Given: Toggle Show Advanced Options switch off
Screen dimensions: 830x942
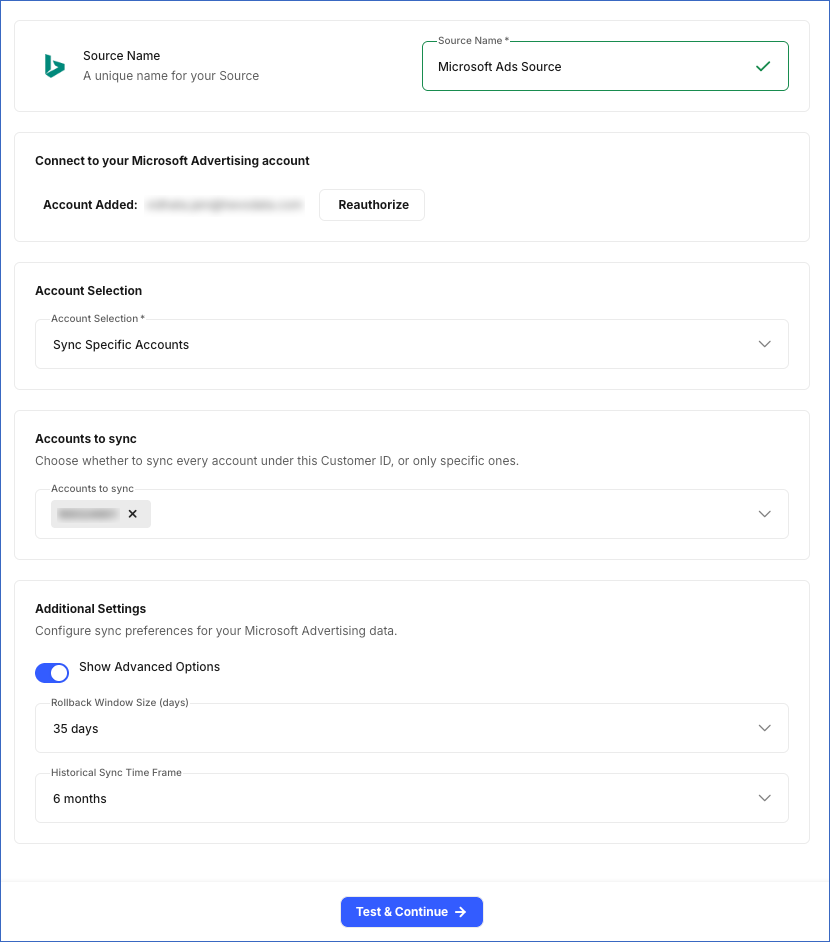Looking at the screenshot, I should (x=52, y=673).
